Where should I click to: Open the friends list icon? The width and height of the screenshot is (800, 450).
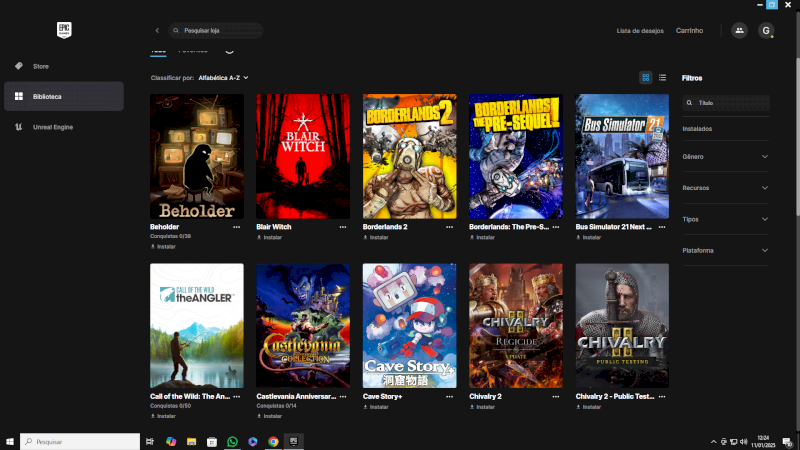(x=739, y=31)
